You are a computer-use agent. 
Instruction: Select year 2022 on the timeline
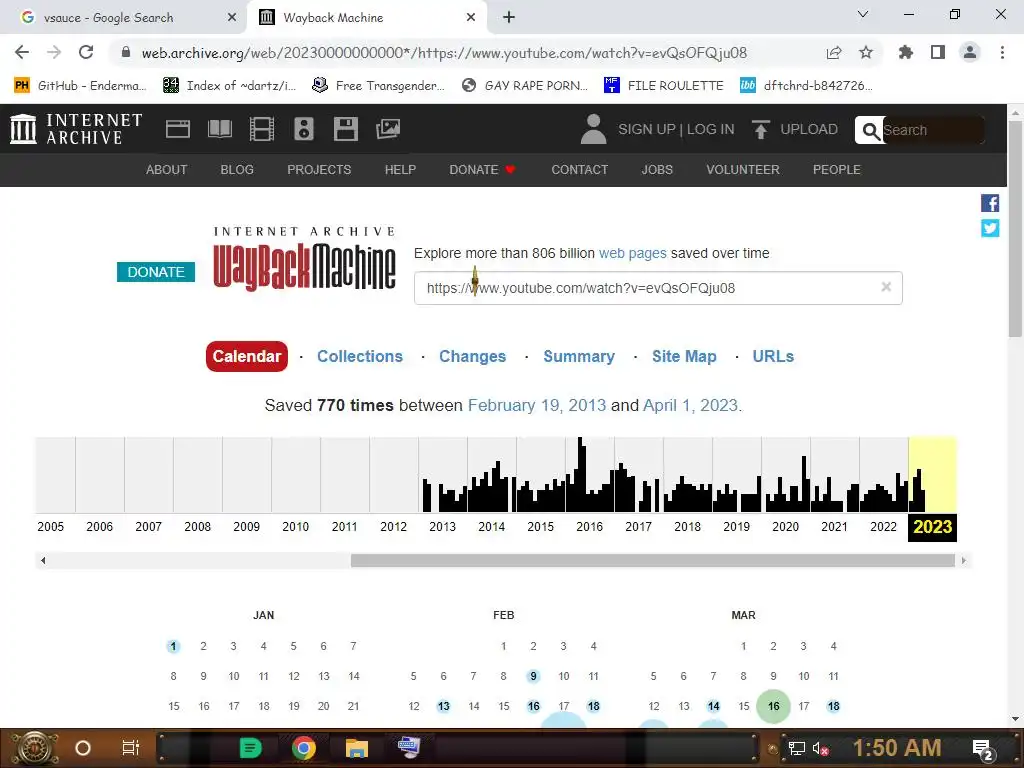[884, 527]
